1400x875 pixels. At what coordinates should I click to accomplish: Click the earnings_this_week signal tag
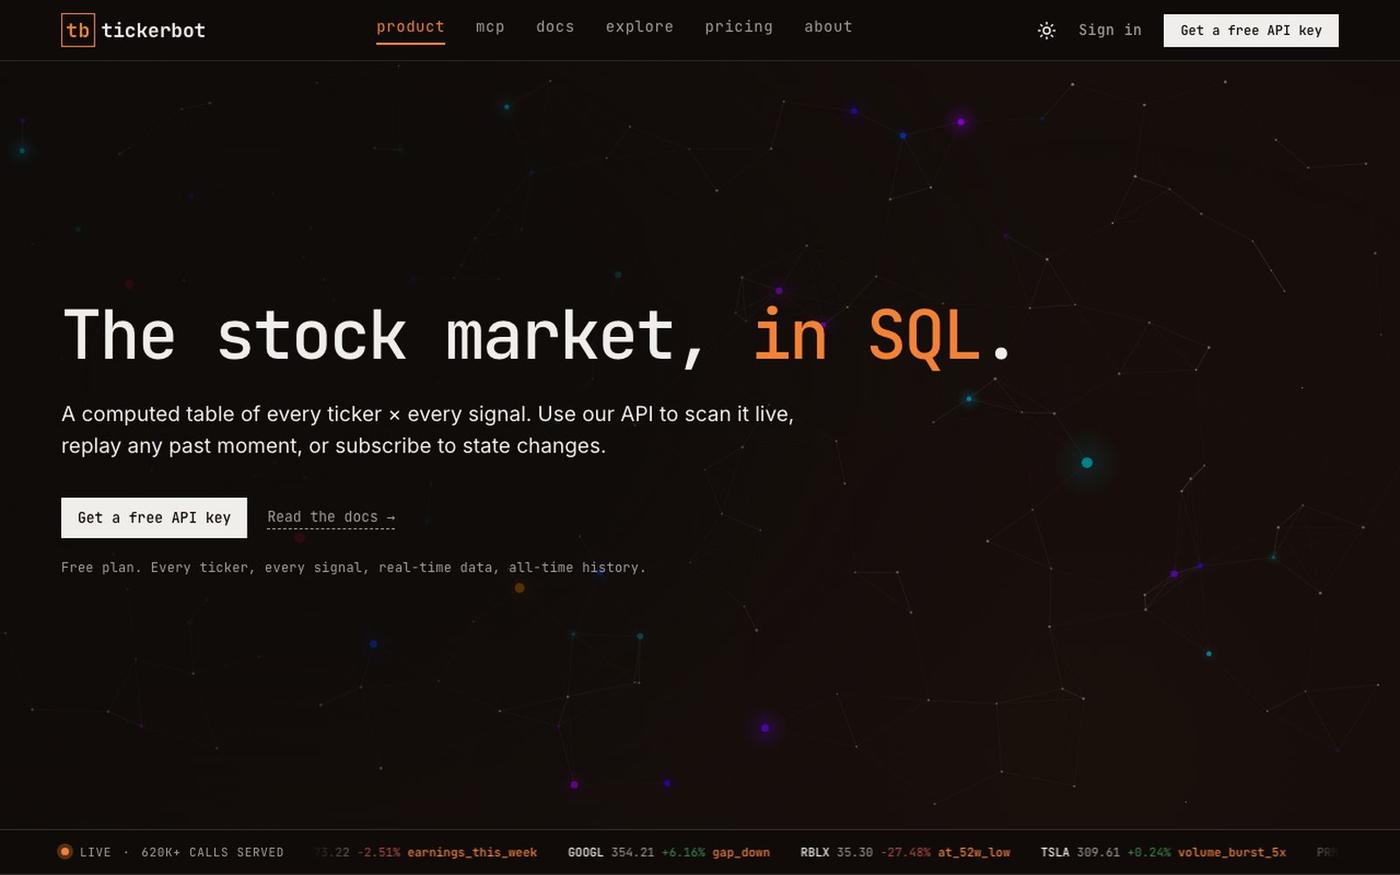click(472, 852)
